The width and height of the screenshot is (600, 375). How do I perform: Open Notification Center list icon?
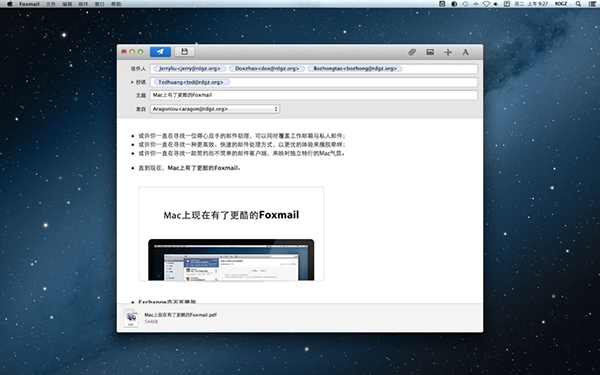592,4
